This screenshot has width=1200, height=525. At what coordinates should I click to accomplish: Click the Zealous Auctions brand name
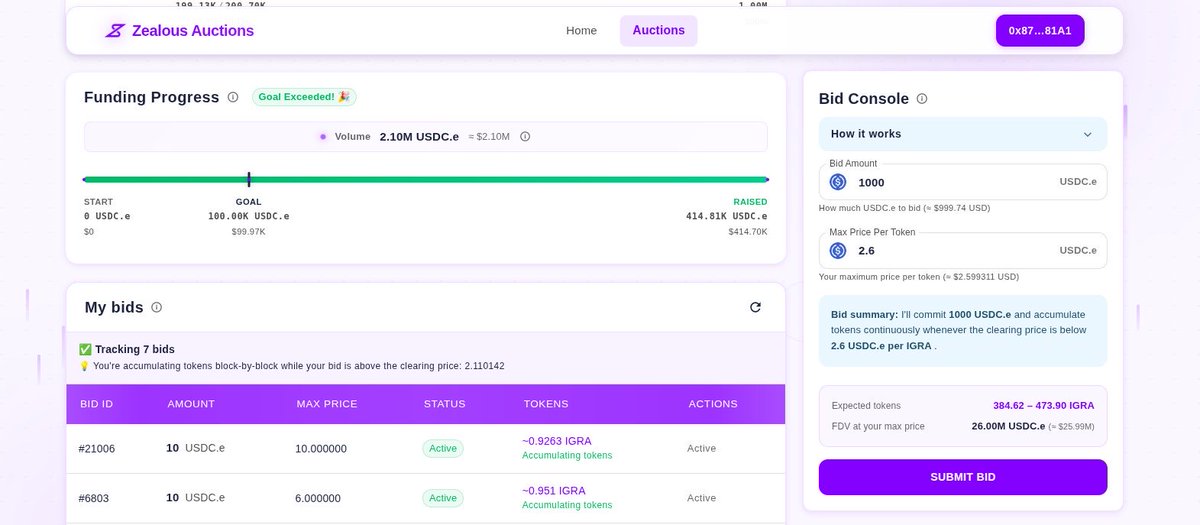tap(193, 31)
